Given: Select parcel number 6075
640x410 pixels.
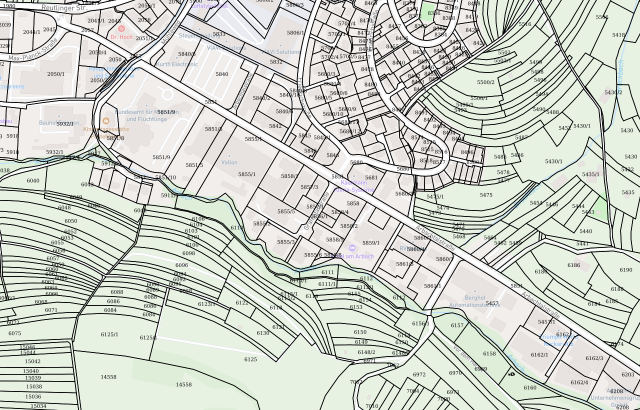Looking at the screenshot, I should [x=15, y=333].
